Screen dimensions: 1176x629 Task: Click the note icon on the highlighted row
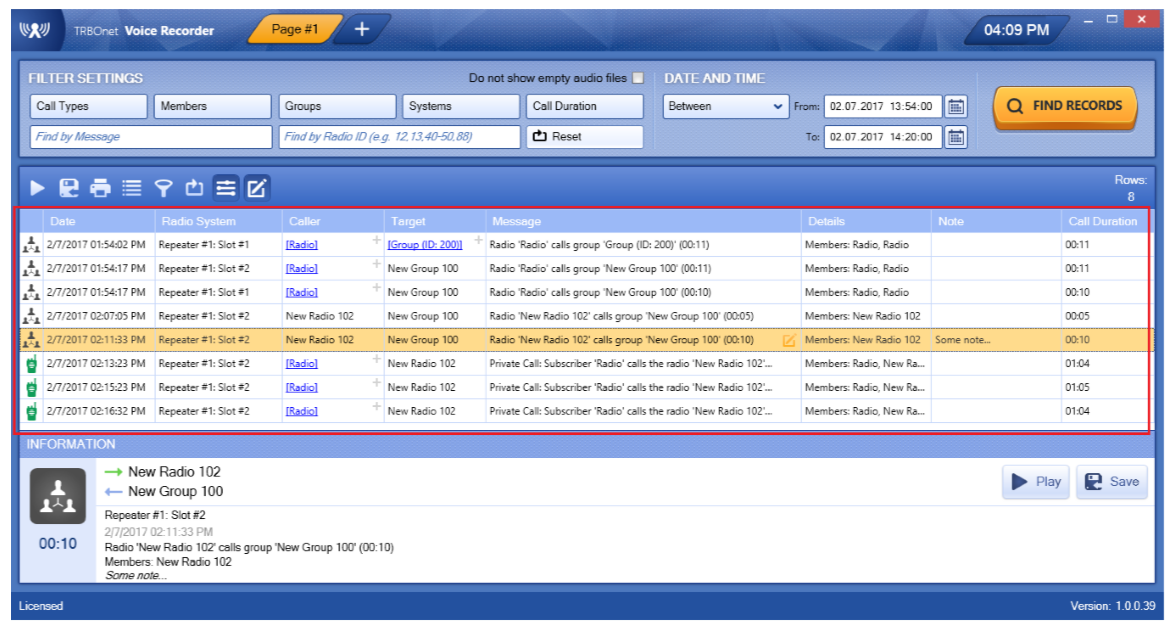[x=788, y=340]
